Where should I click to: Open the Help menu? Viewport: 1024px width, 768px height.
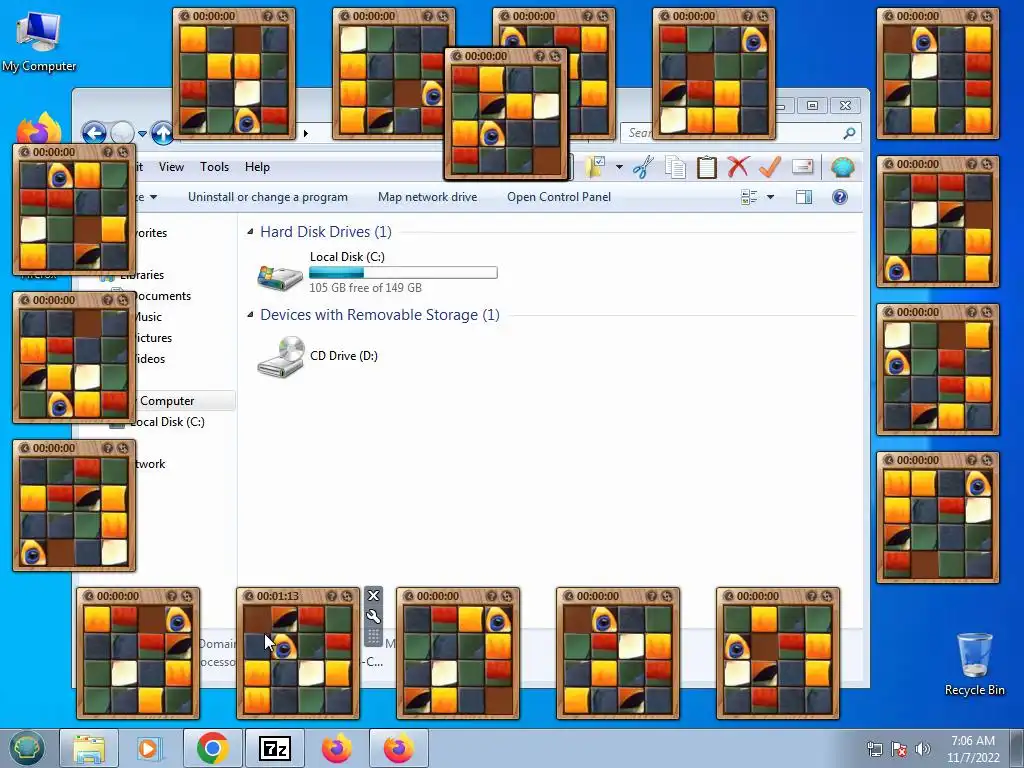[257, 167]
